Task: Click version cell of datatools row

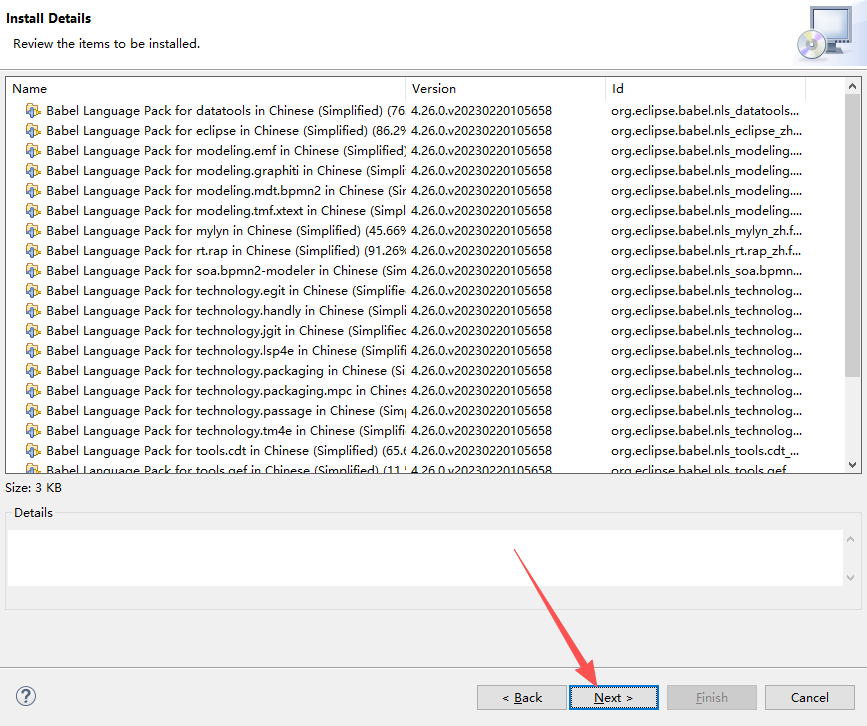Action: pos(481,111)
